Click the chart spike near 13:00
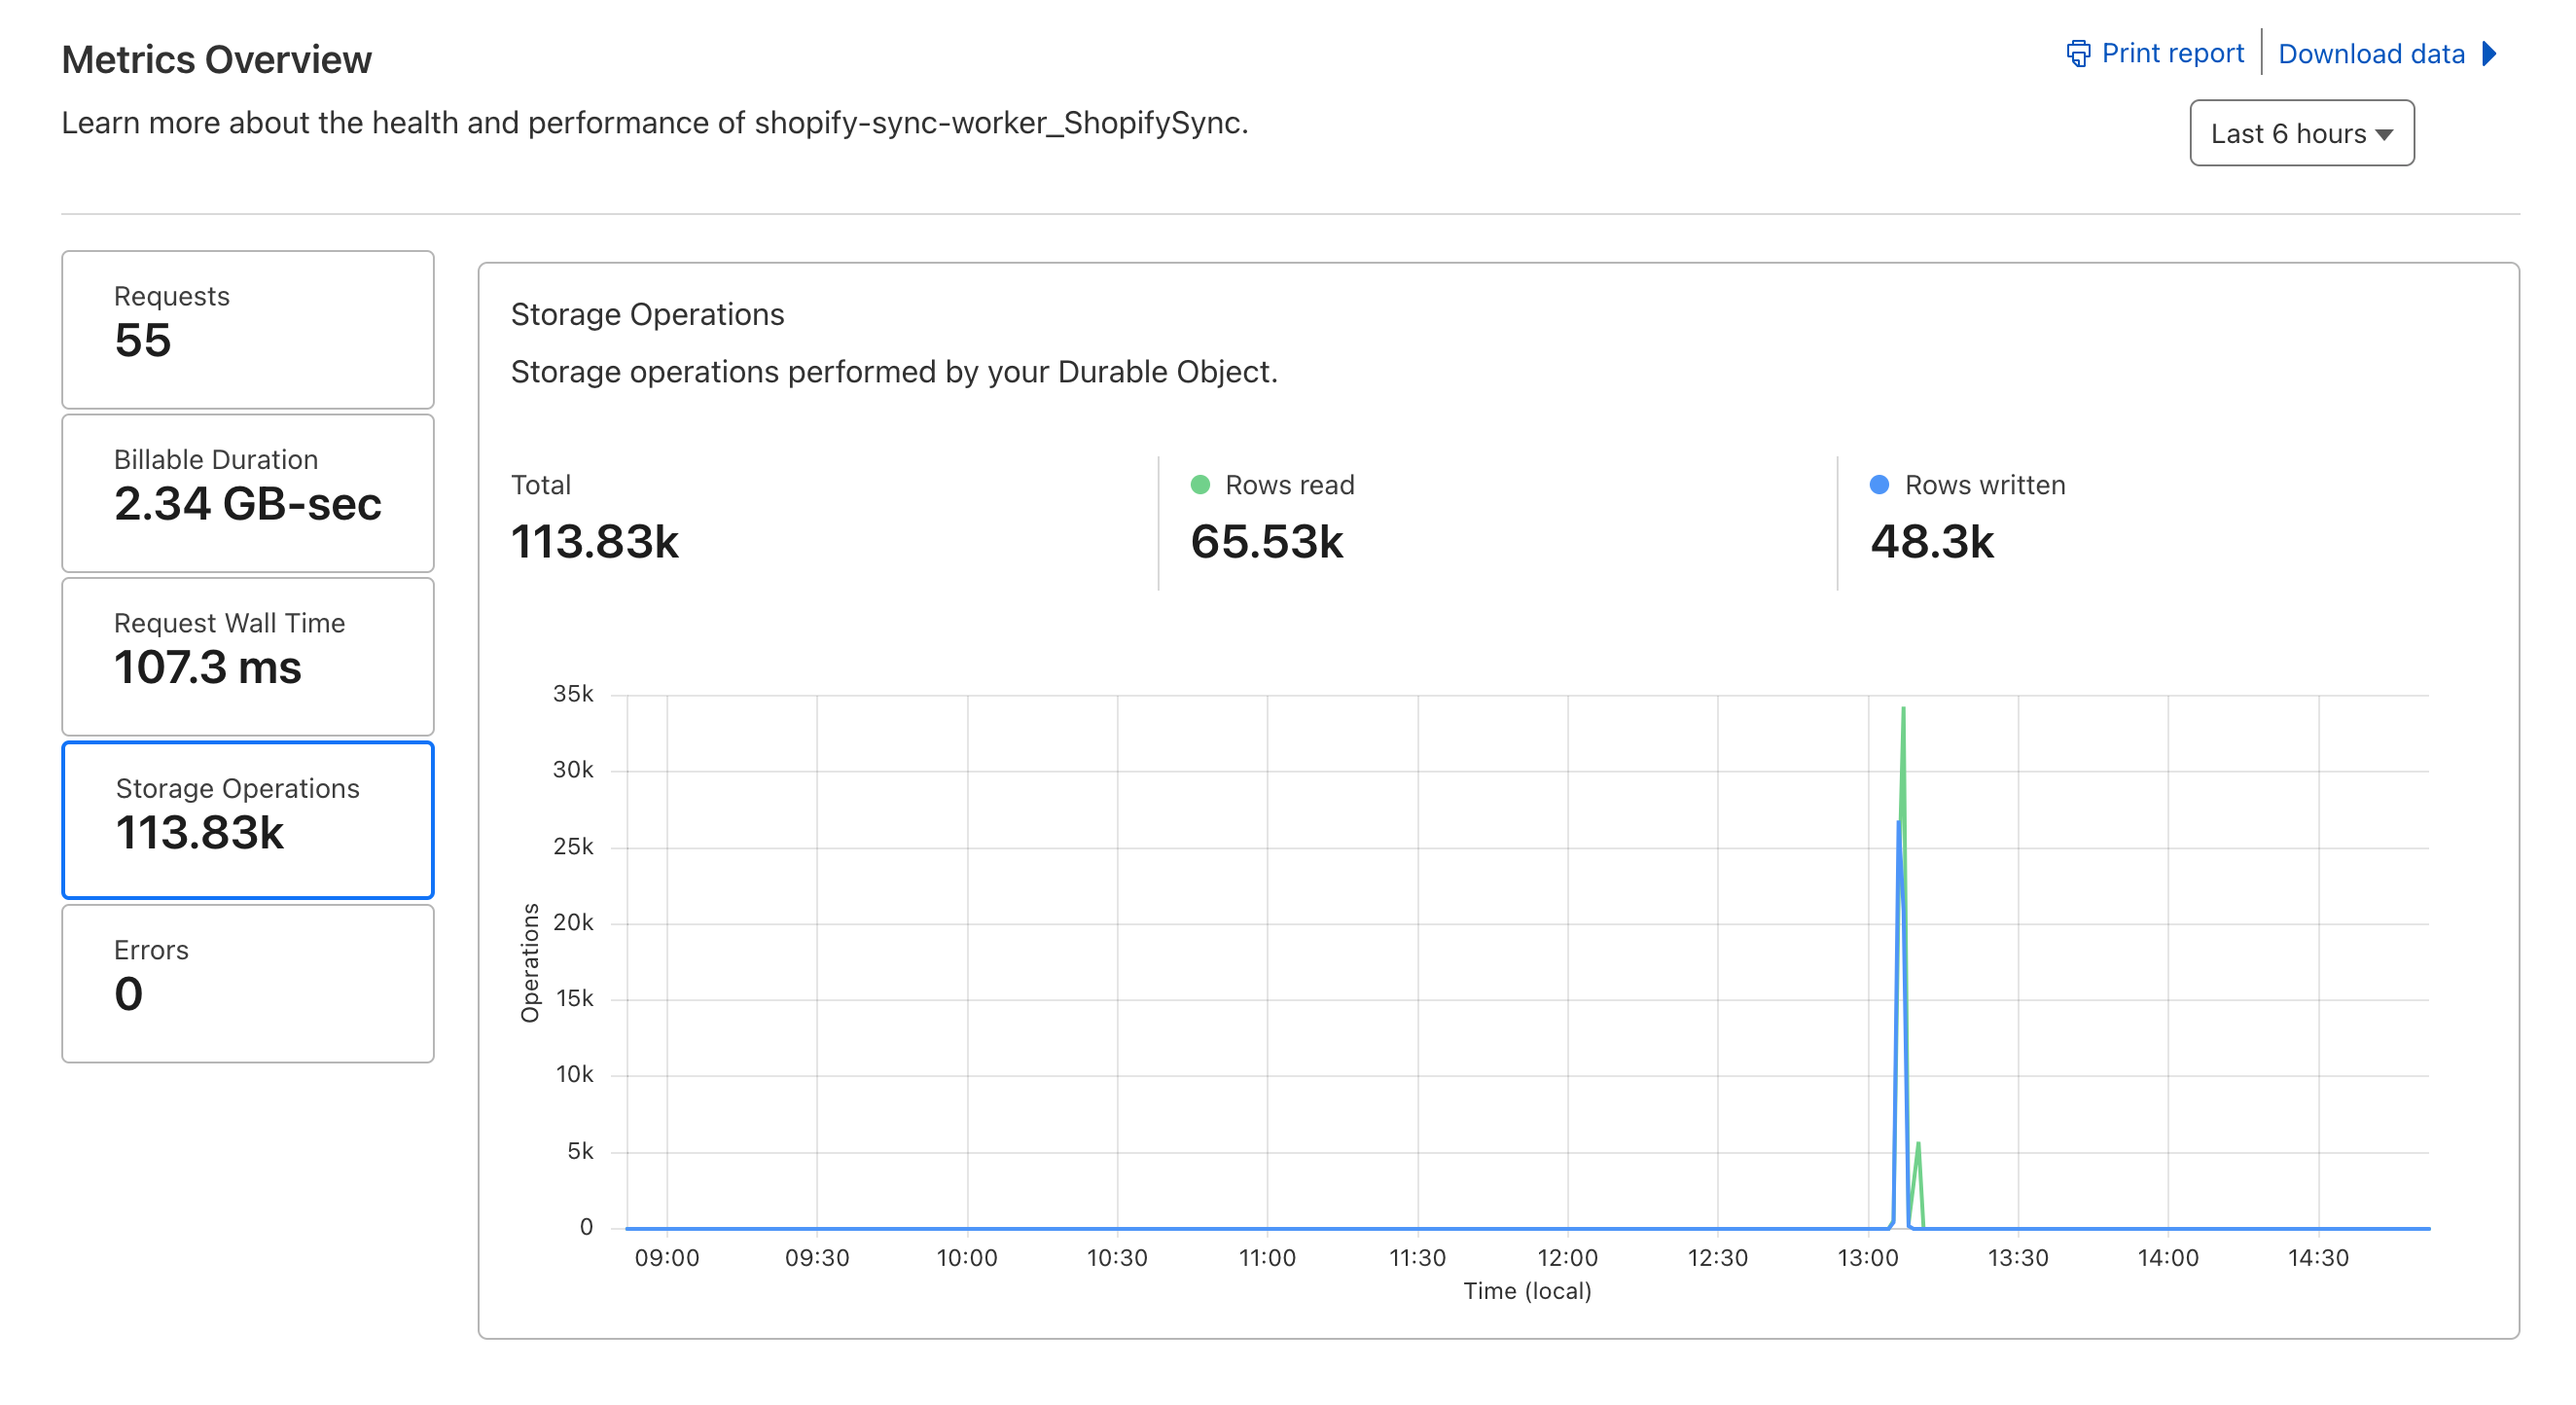 [1900, 850]
